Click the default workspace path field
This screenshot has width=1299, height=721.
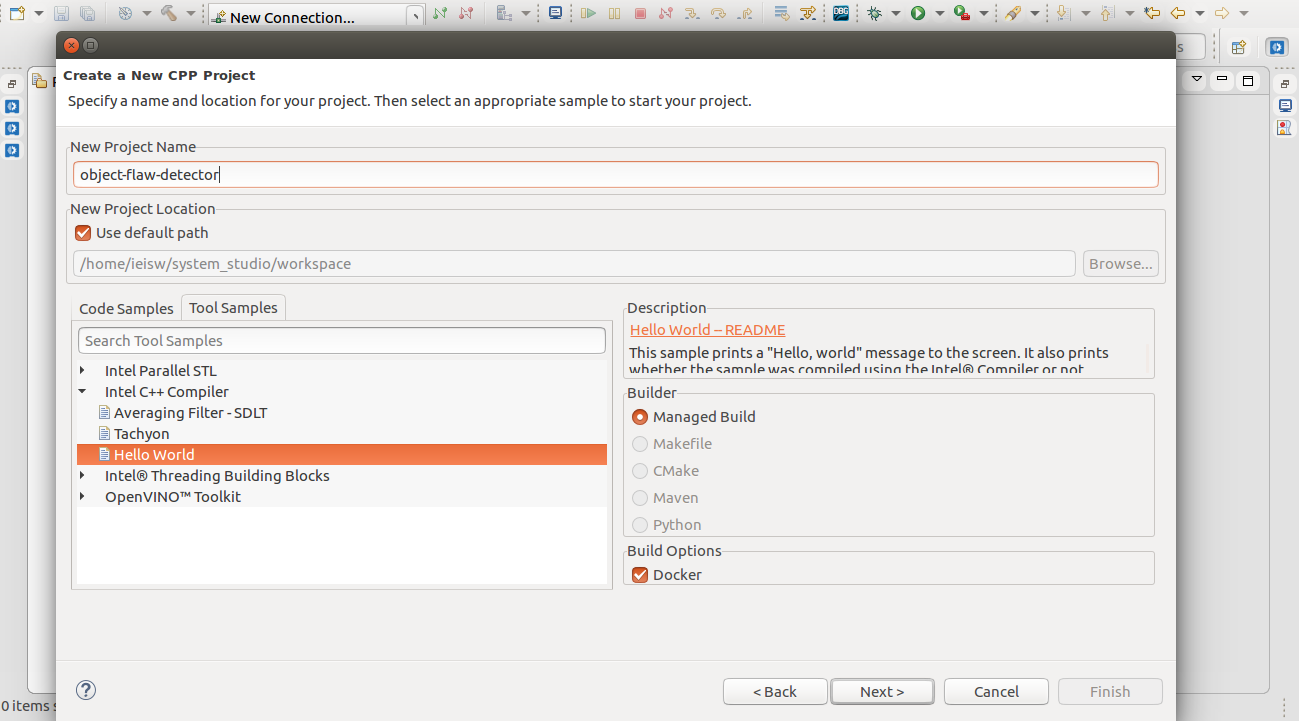click(x=575, y=264)
